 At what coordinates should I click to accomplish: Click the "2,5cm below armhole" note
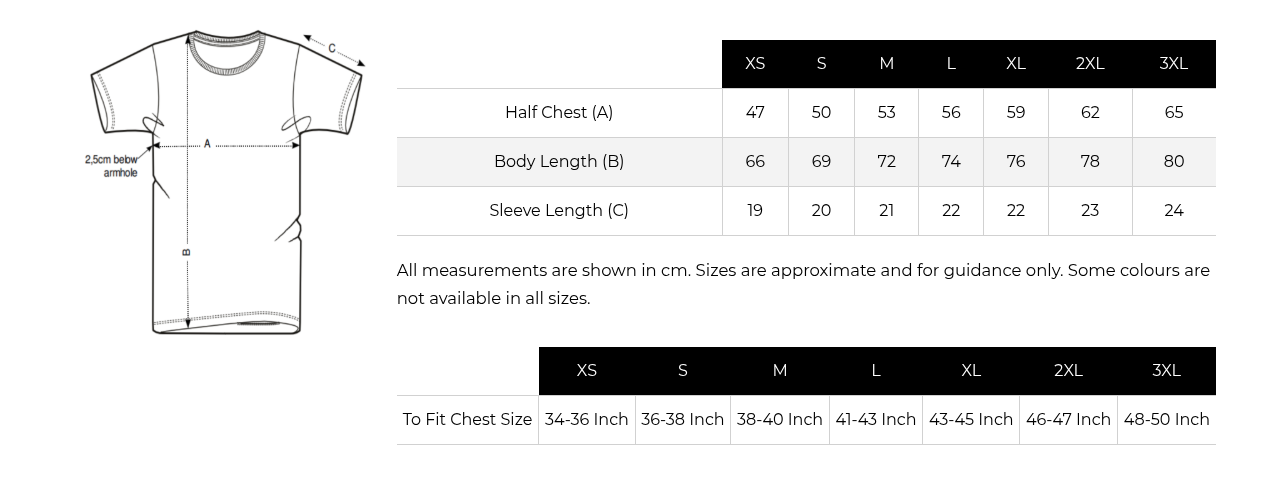coord(111,166)
